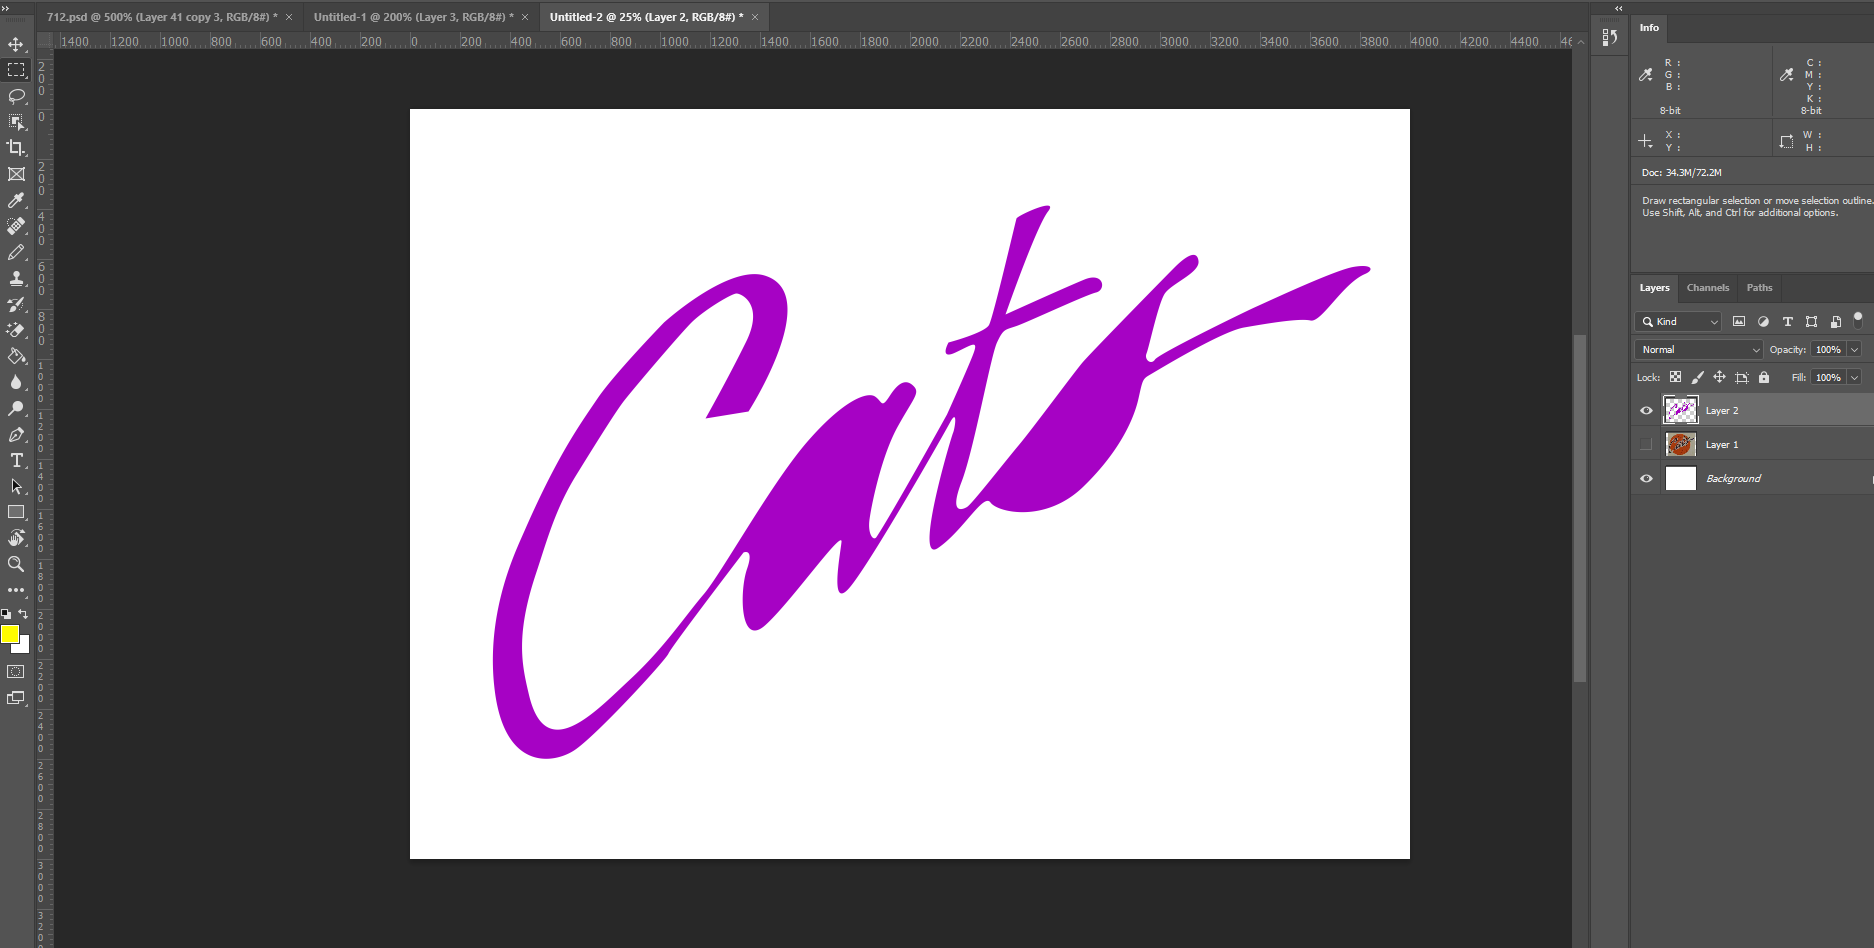Toggle filter for smart objects

coord(1835,321)
